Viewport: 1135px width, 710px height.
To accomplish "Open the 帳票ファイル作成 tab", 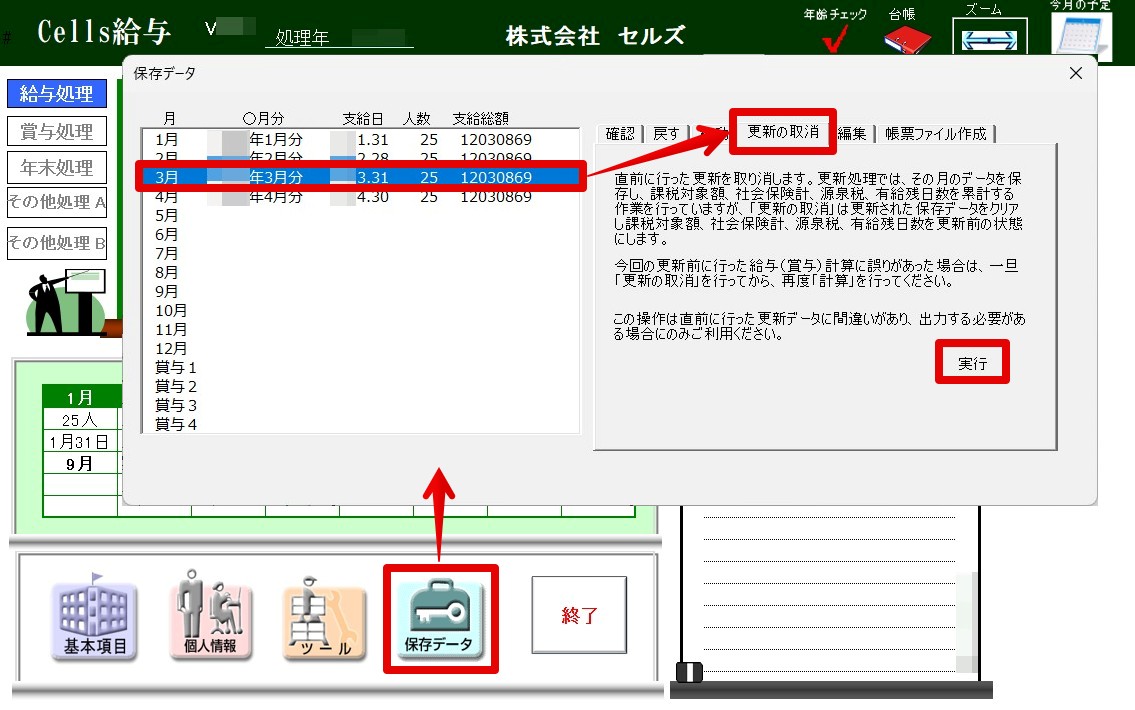I will 935,134.
